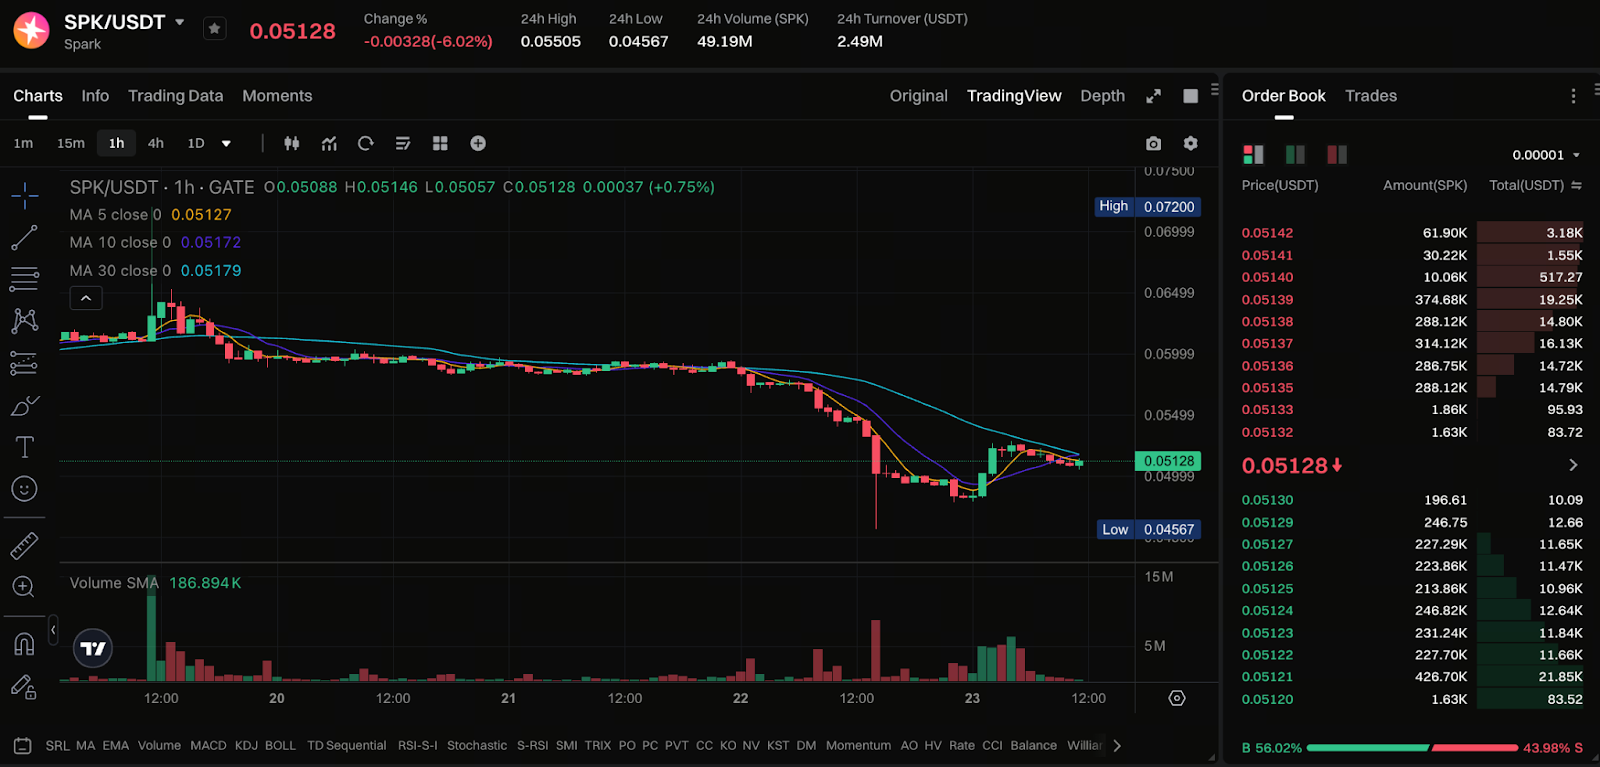Open the order book more options menu
The image size is (1600, 767).
(1573, 96)
